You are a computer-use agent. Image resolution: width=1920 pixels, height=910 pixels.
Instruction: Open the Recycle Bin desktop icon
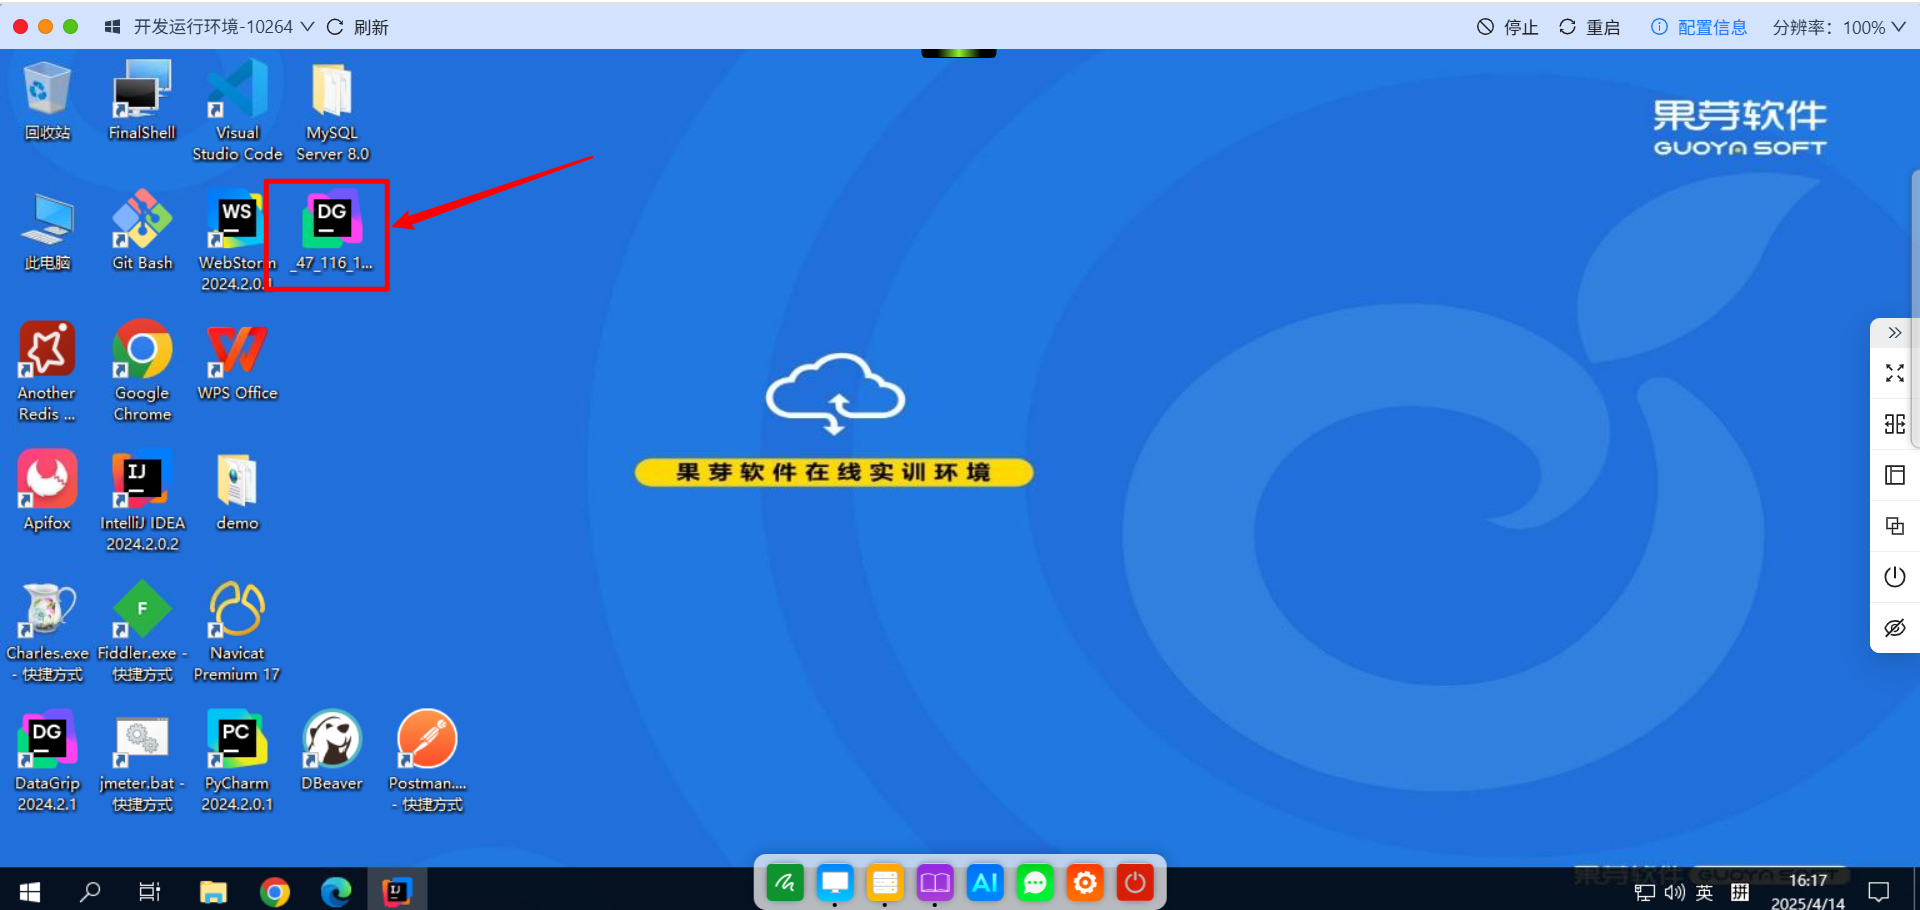(x=47, y=100)
